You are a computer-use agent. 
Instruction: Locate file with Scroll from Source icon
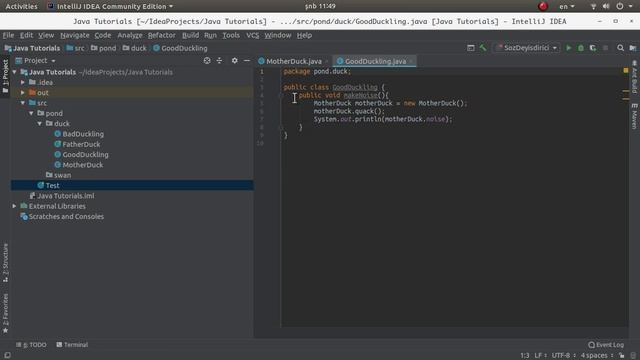(x=207, y=60)
